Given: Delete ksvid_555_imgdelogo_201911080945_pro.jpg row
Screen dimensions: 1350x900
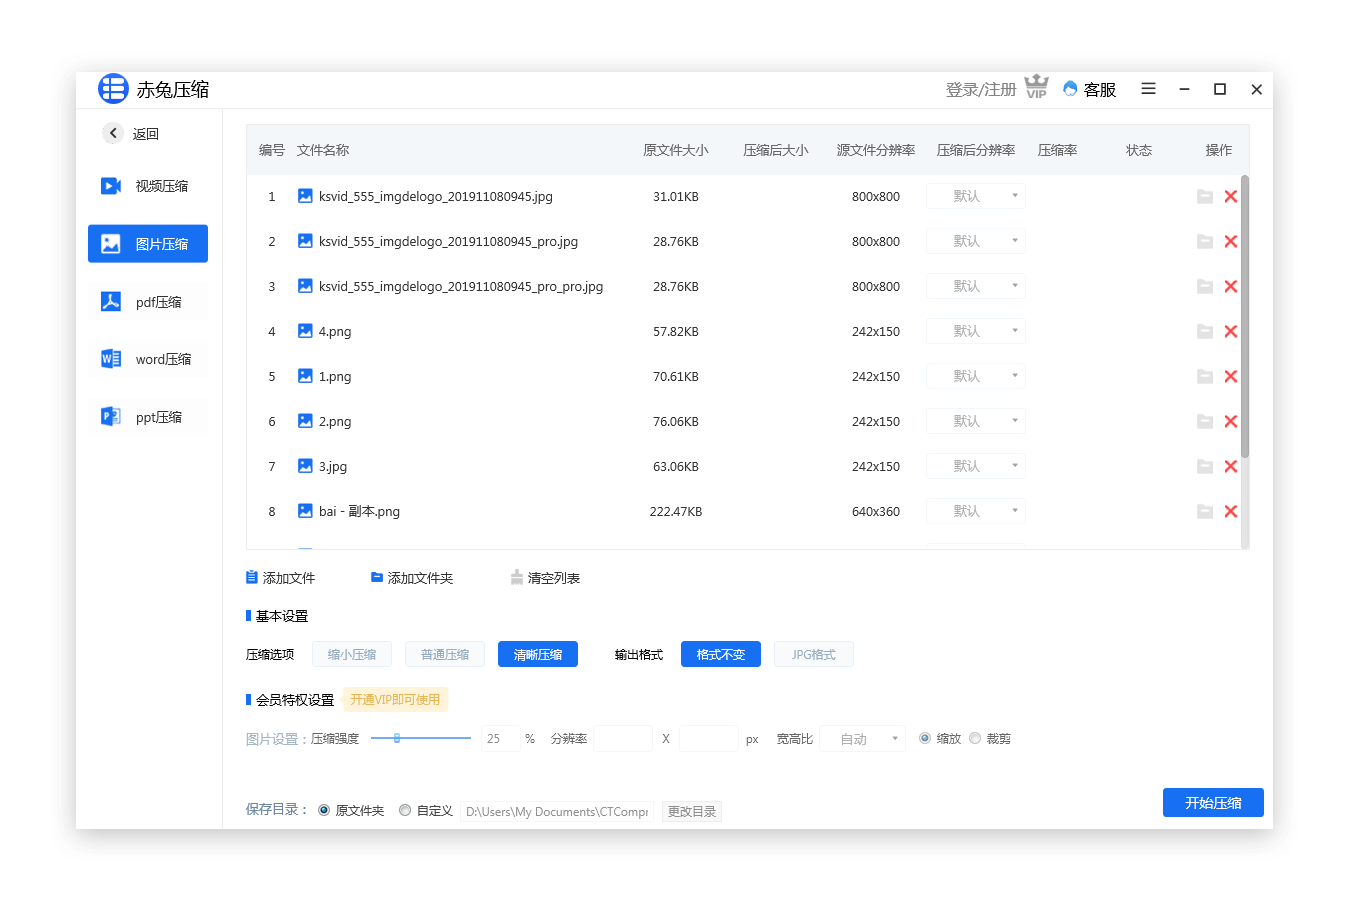Looking at the screenshot, I should [1231, 242].
